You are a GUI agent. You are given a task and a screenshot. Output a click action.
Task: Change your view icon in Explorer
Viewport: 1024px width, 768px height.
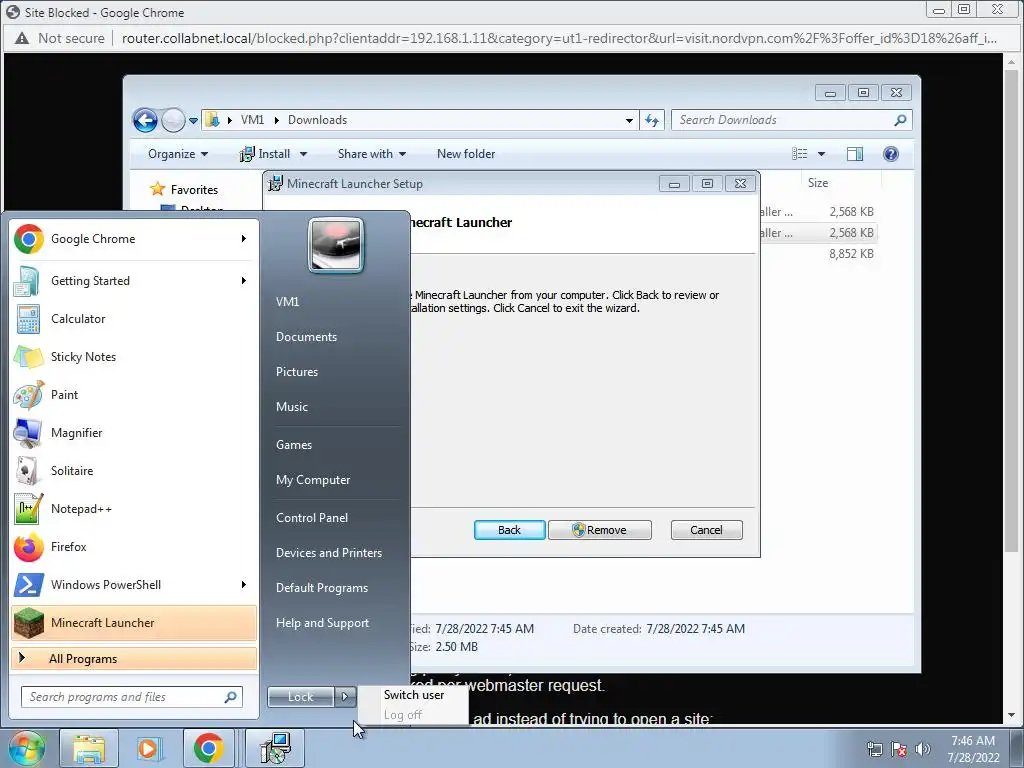[x=800, y=154]
